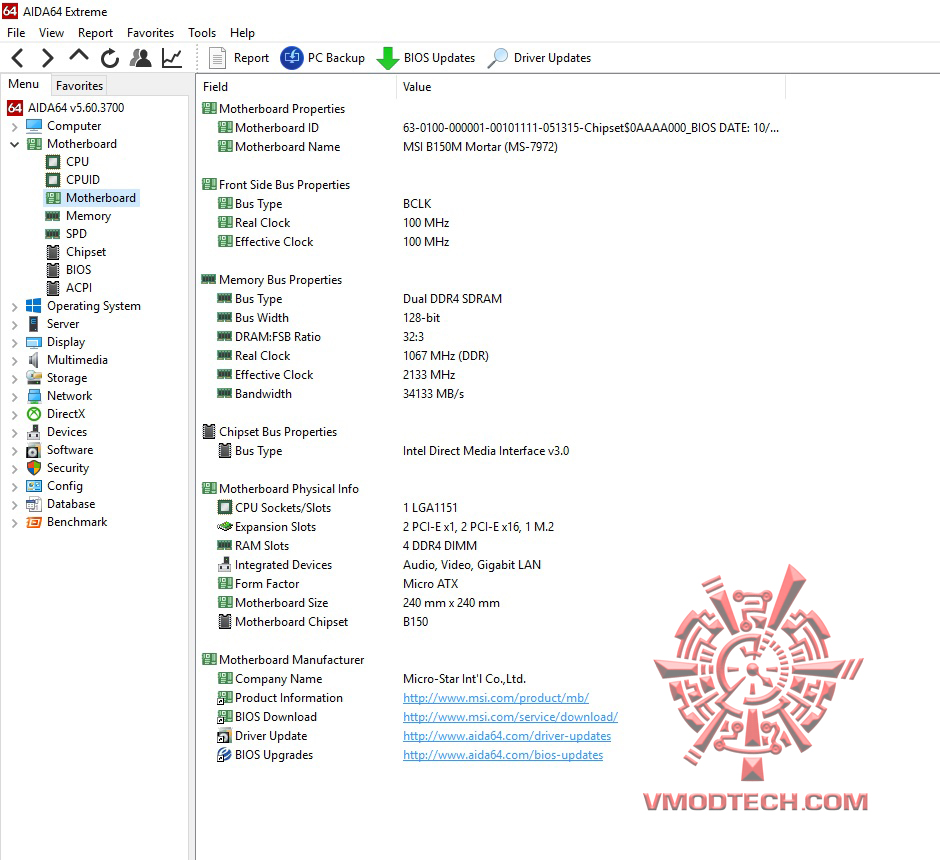Switch to the Menu tab in the sidebar
940x860 pixels.
(23, 85)
